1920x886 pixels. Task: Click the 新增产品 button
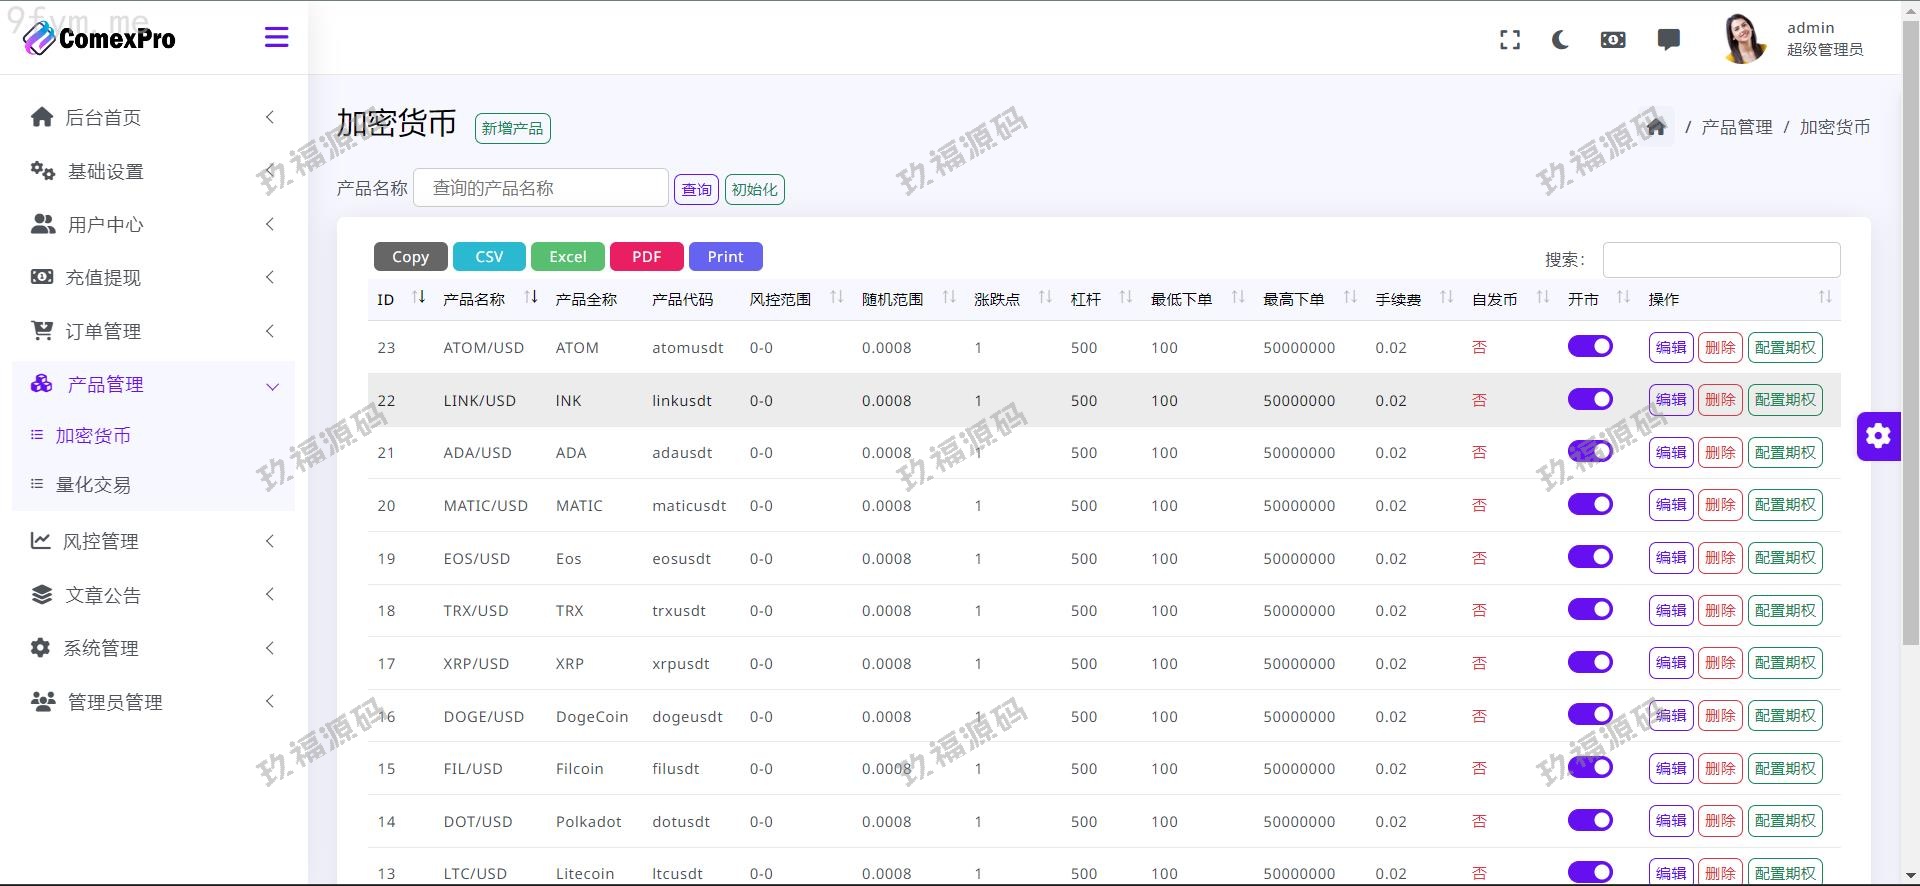pyautogui.click(x=512, y=128)
